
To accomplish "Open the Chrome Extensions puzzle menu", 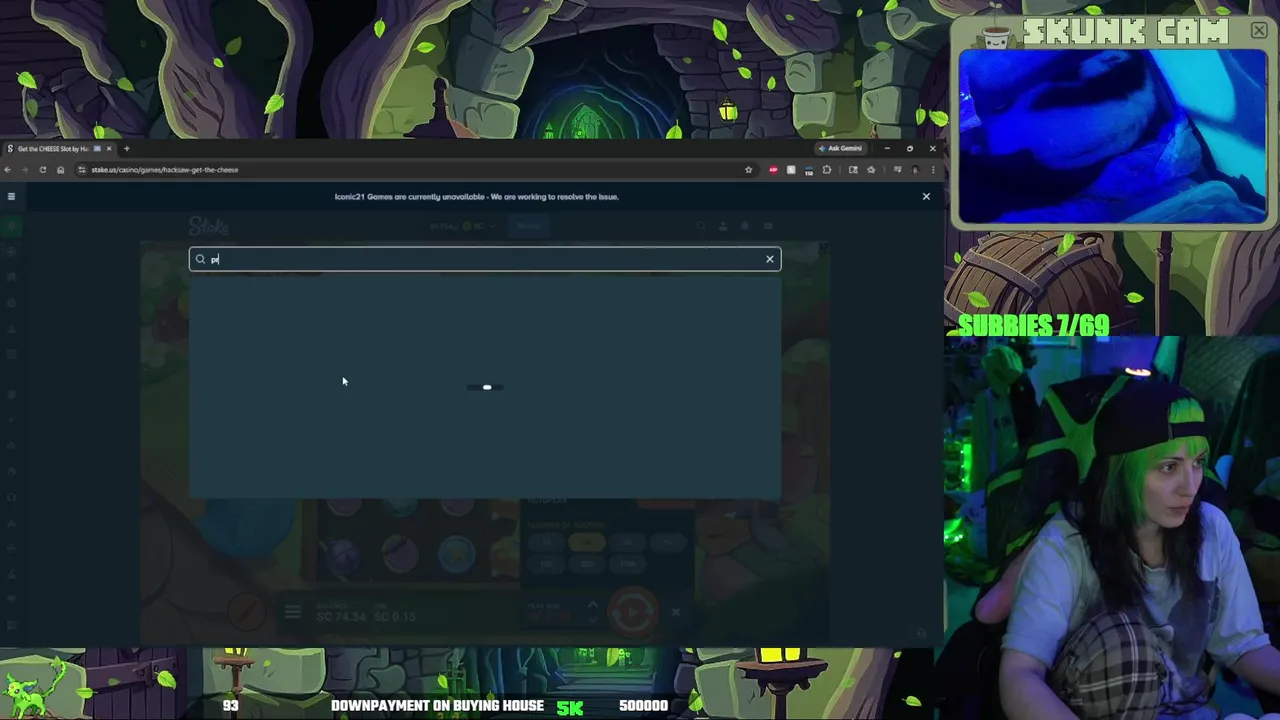I will pos(827,169).
